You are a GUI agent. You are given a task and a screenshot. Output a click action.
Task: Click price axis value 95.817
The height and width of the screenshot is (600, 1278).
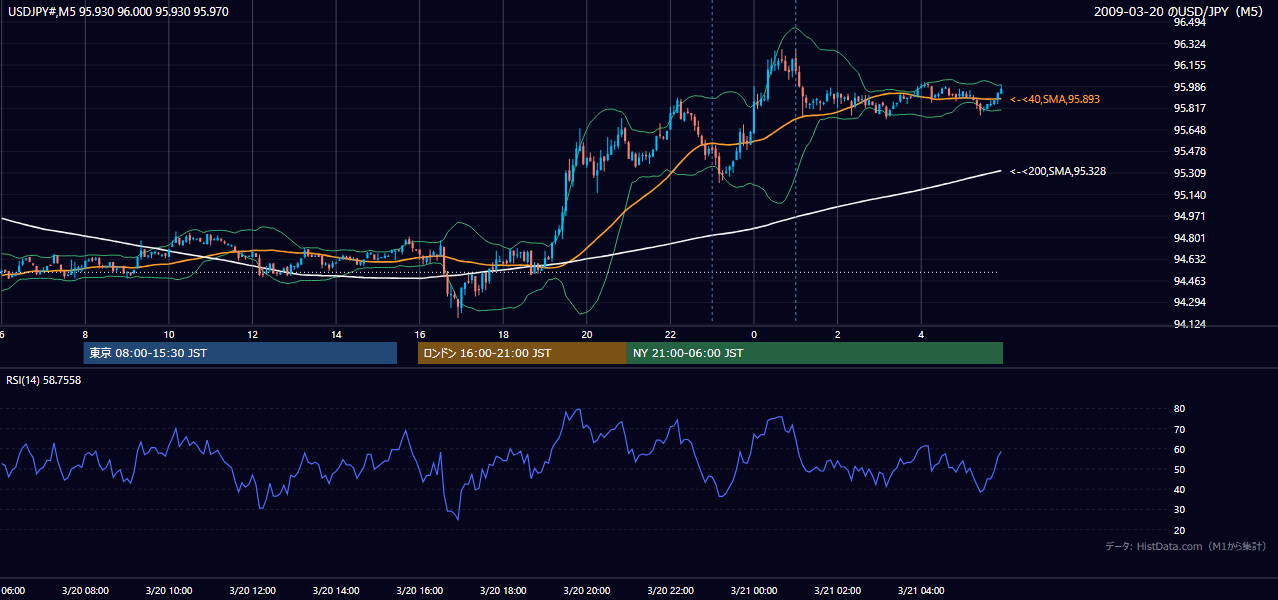(x=1188, y=108)
